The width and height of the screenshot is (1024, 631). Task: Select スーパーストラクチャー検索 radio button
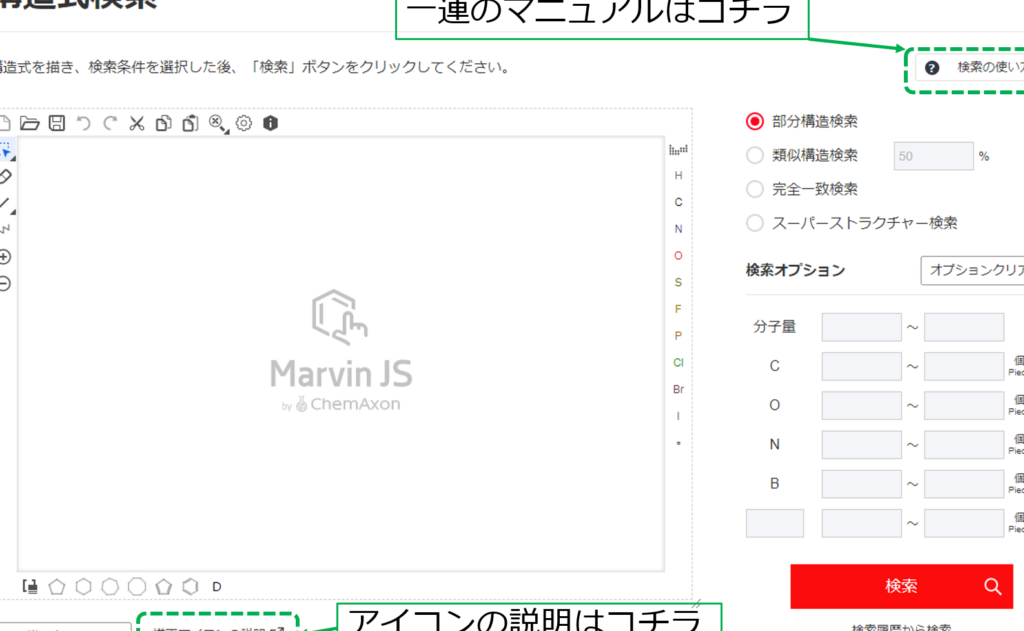[x=754, y=223]
